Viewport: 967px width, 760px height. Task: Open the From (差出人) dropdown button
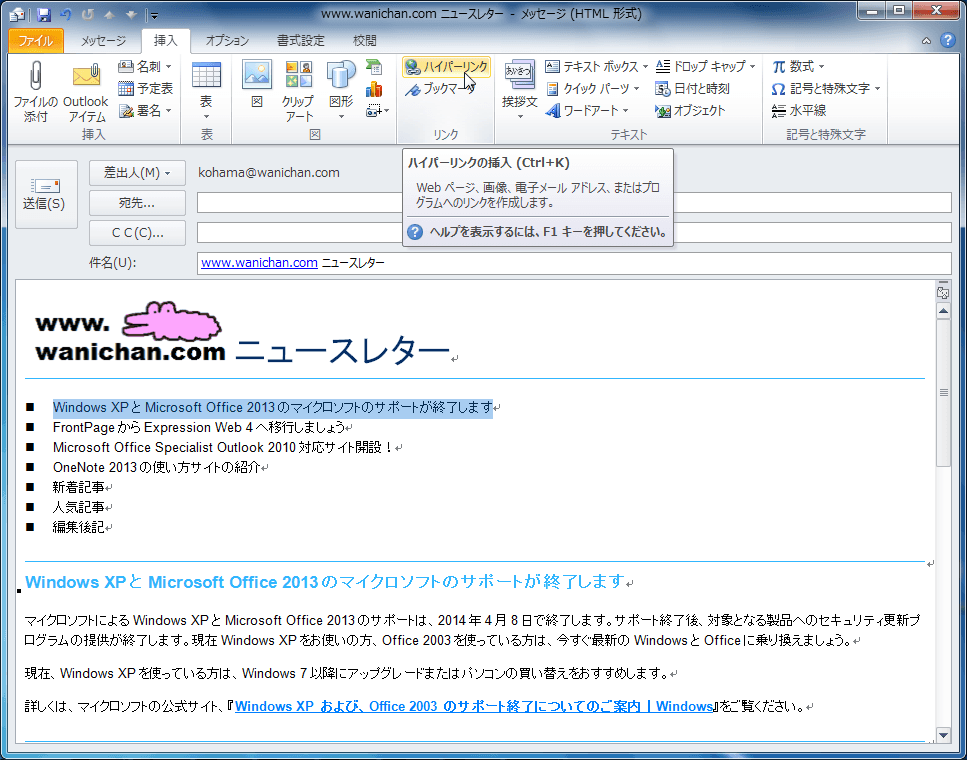(x=138, y=173)
